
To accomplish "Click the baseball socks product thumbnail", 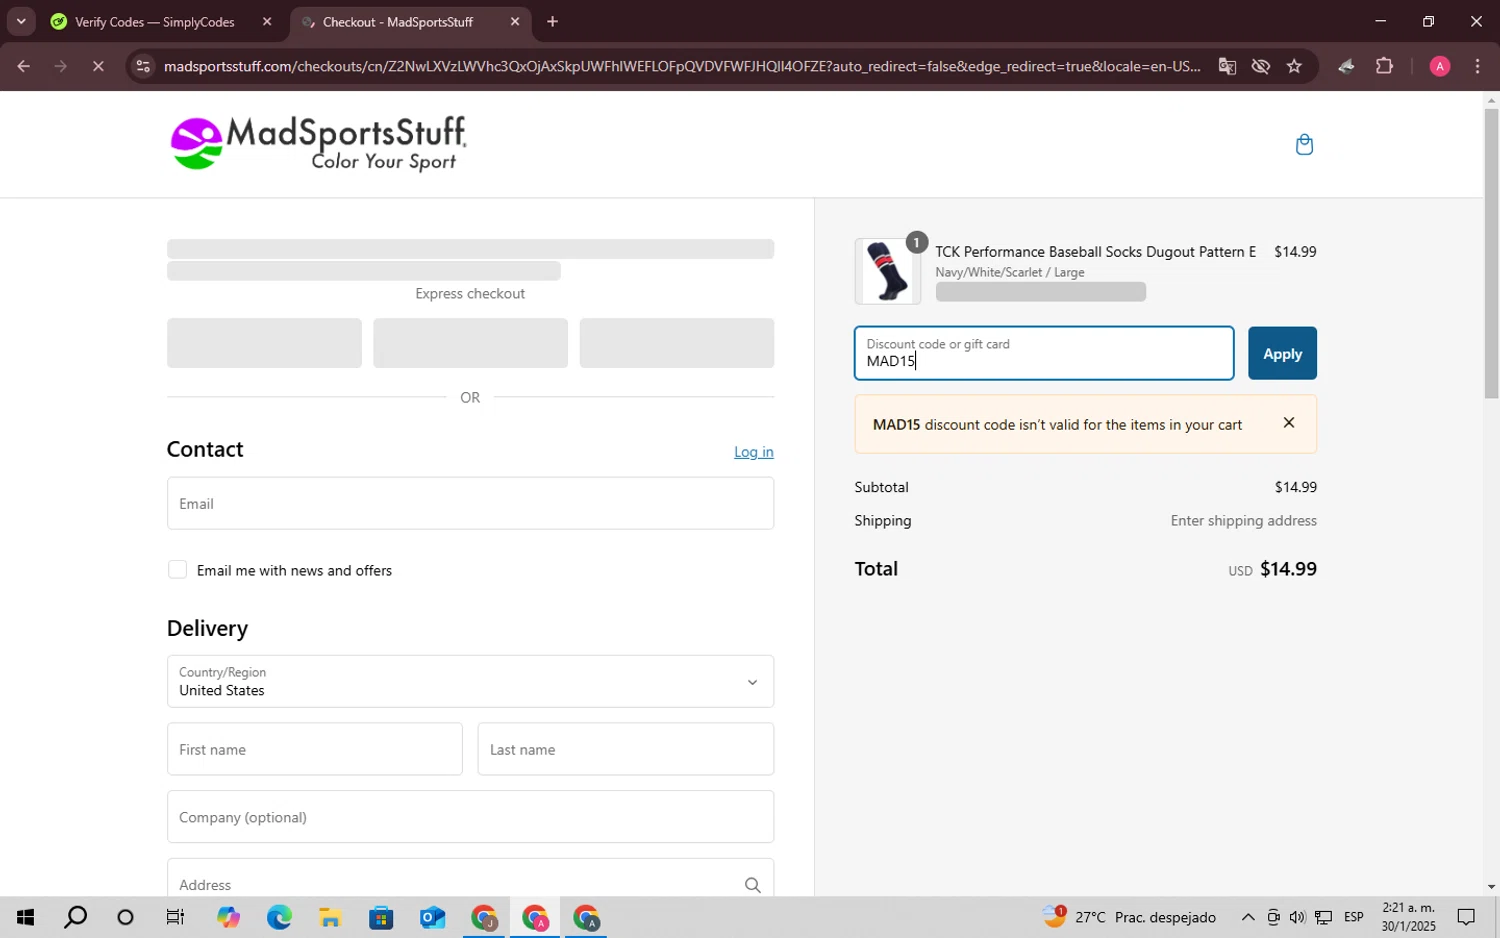I will [x=887, y=271].
